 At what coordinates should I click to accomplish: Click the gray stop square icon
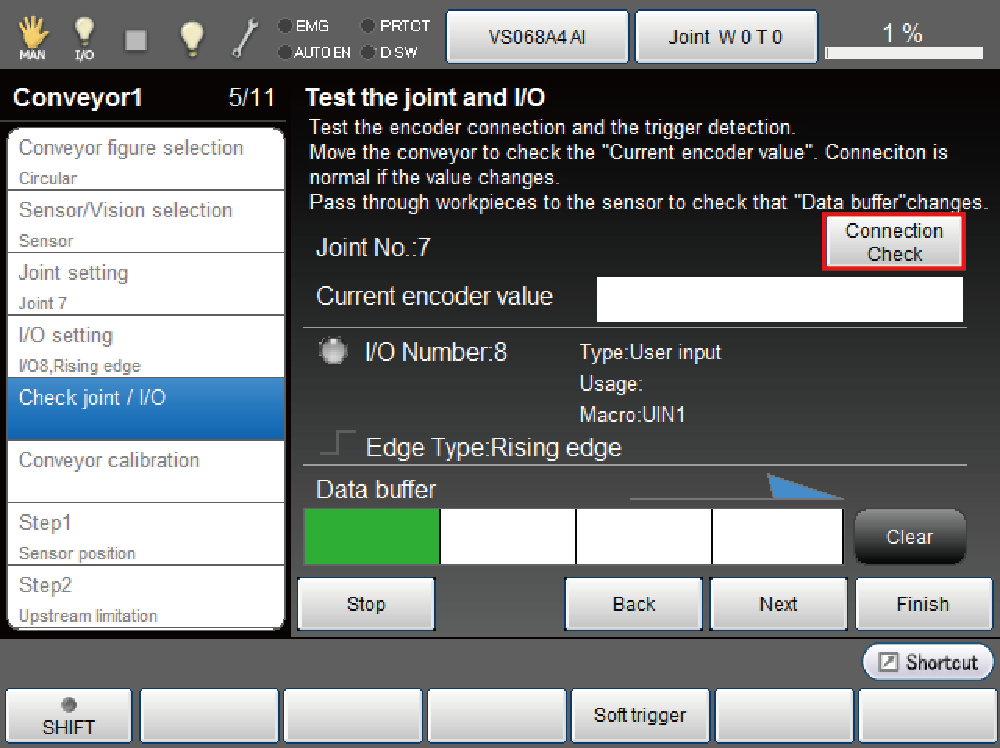pos(136,39)
